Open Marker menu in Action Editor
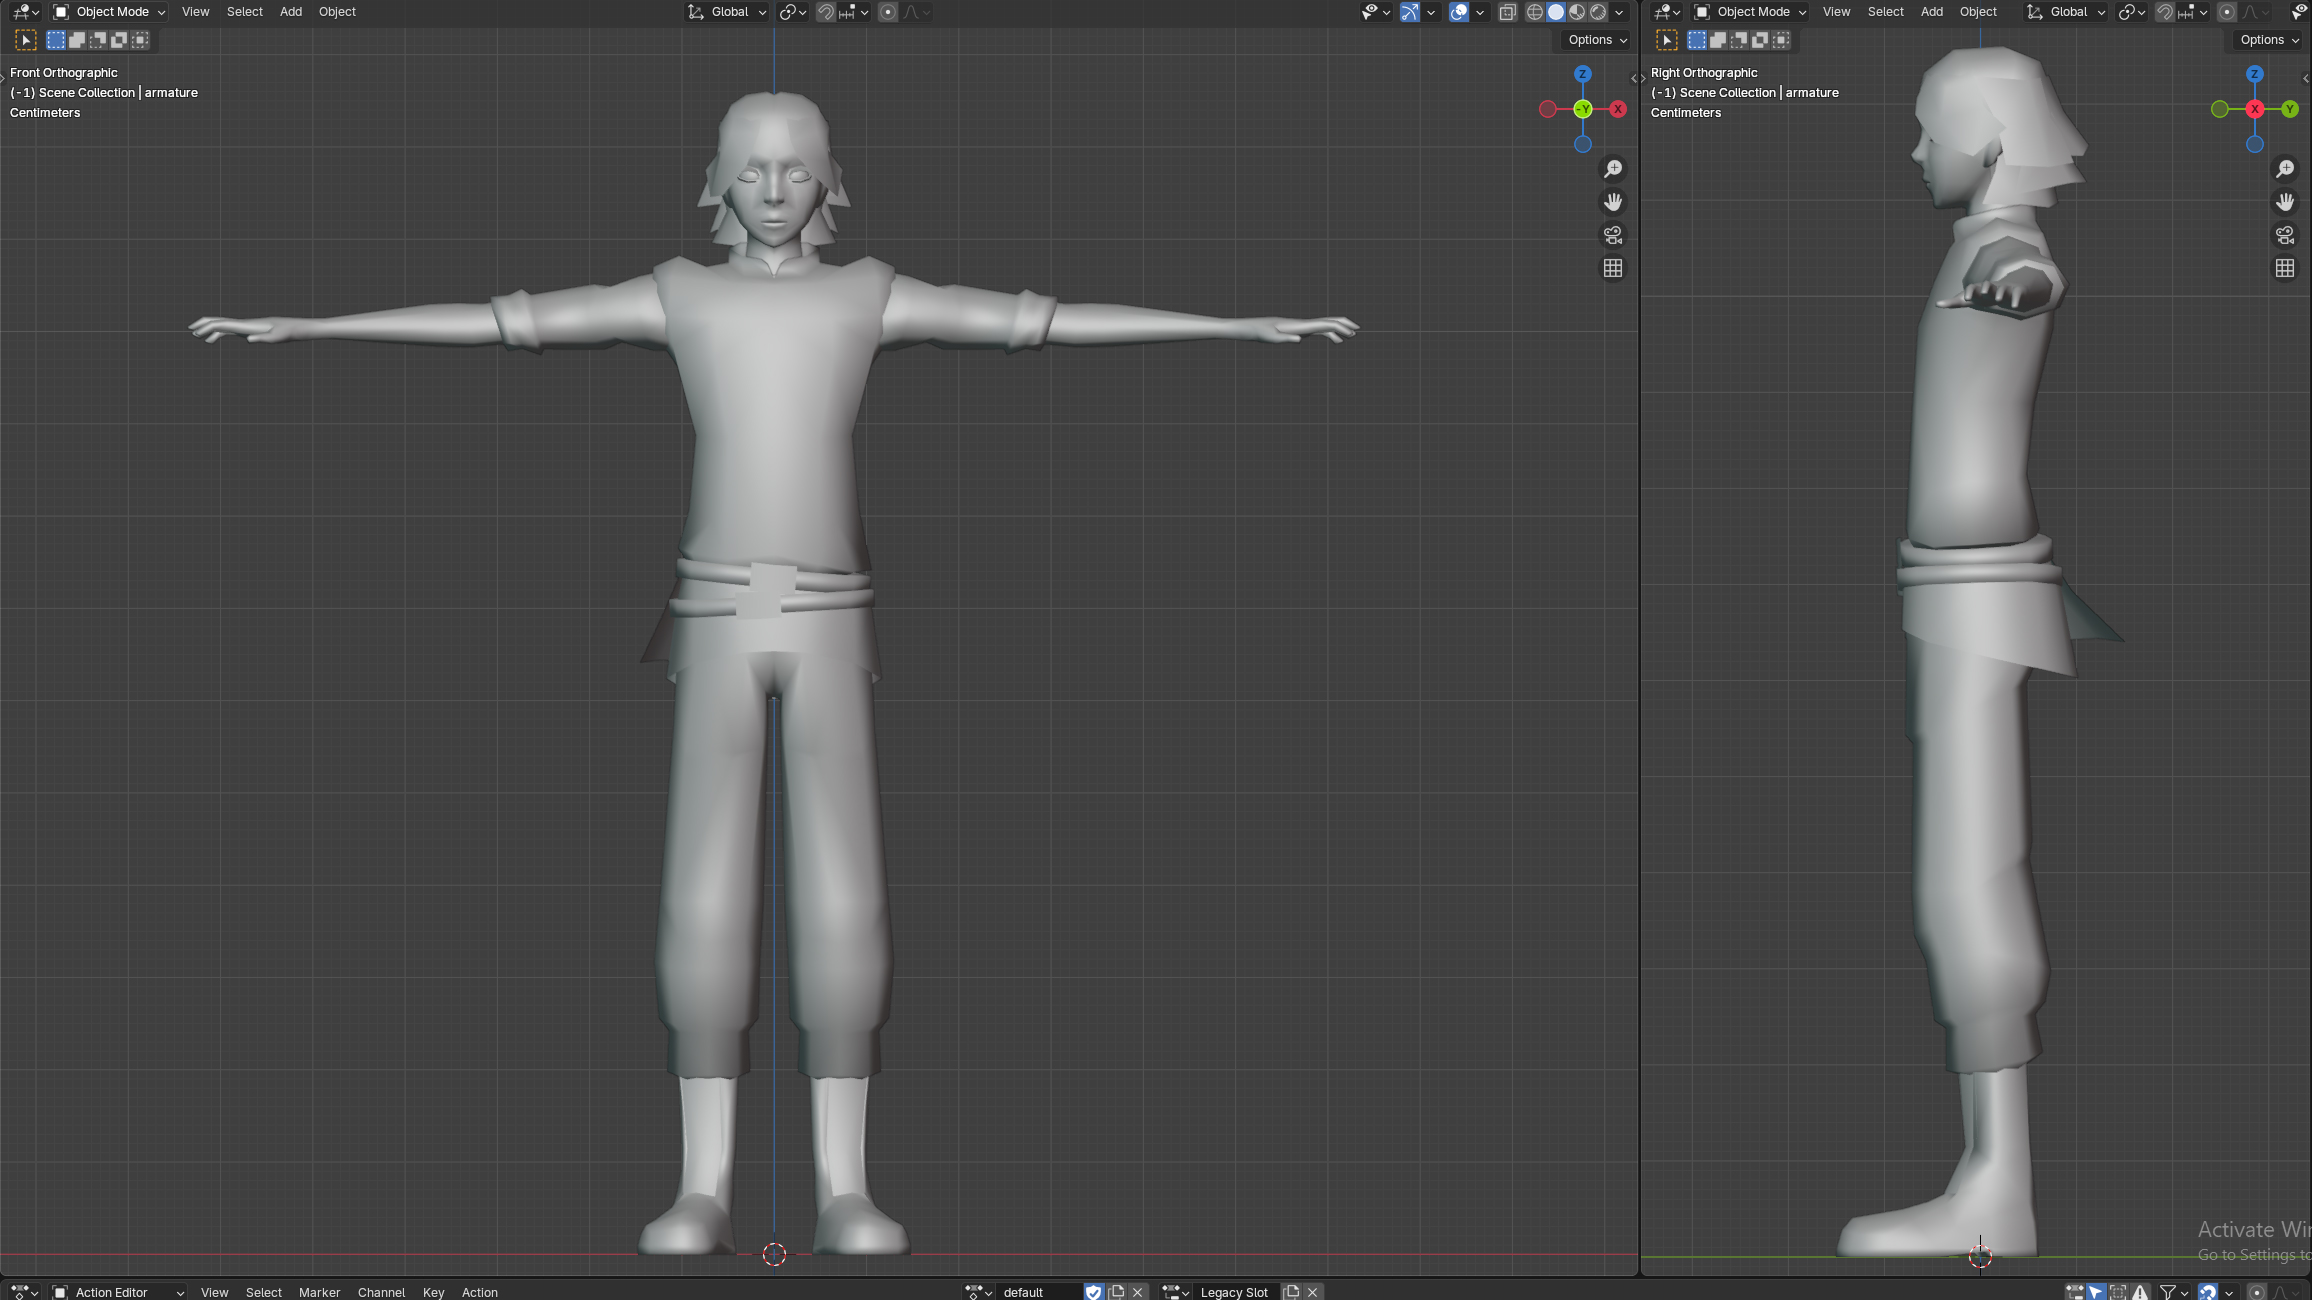The width and height of the screenshot is (2312, 1300). (x=319, y=1292)
